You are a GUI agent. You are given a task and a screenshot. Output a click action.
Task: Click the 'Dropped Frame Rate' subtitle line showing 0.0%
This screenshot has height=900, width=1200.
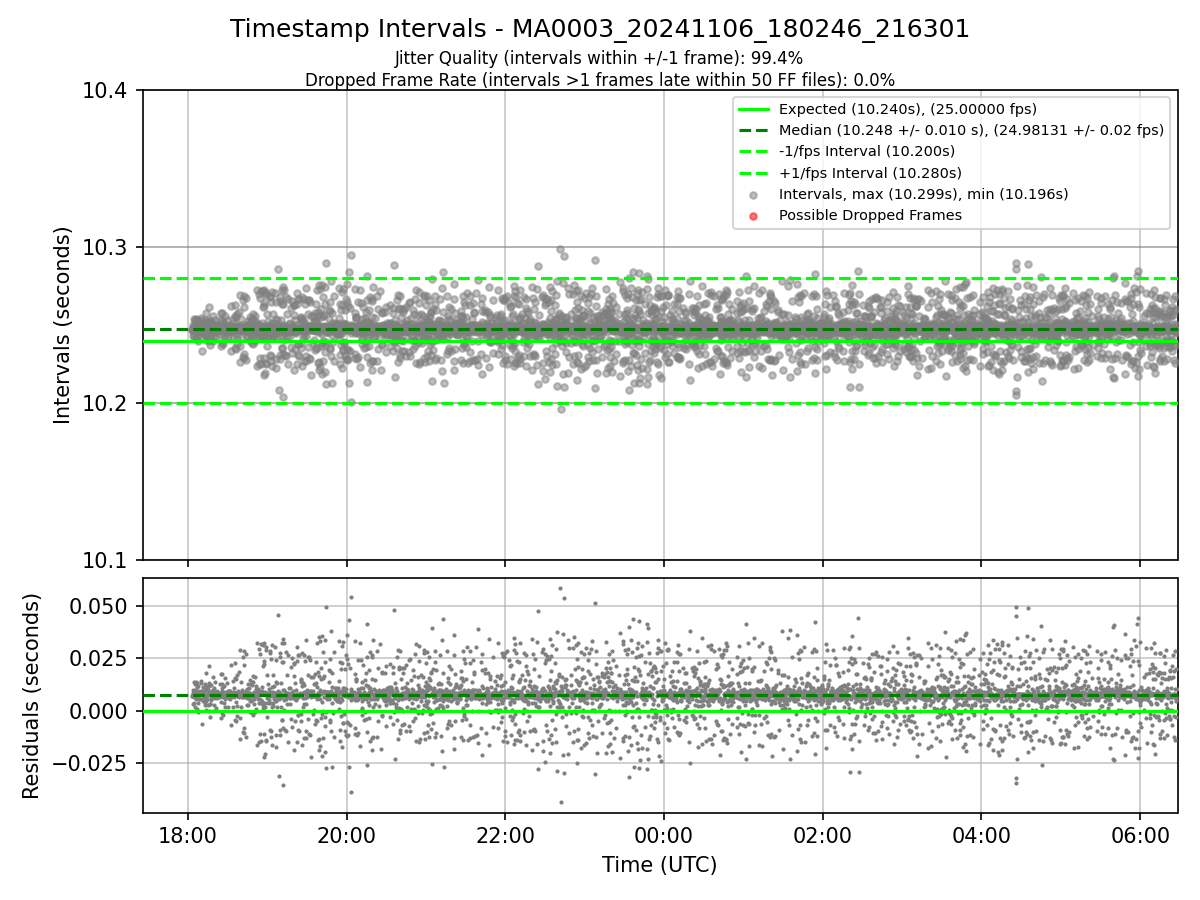click(x=600, y=80)
